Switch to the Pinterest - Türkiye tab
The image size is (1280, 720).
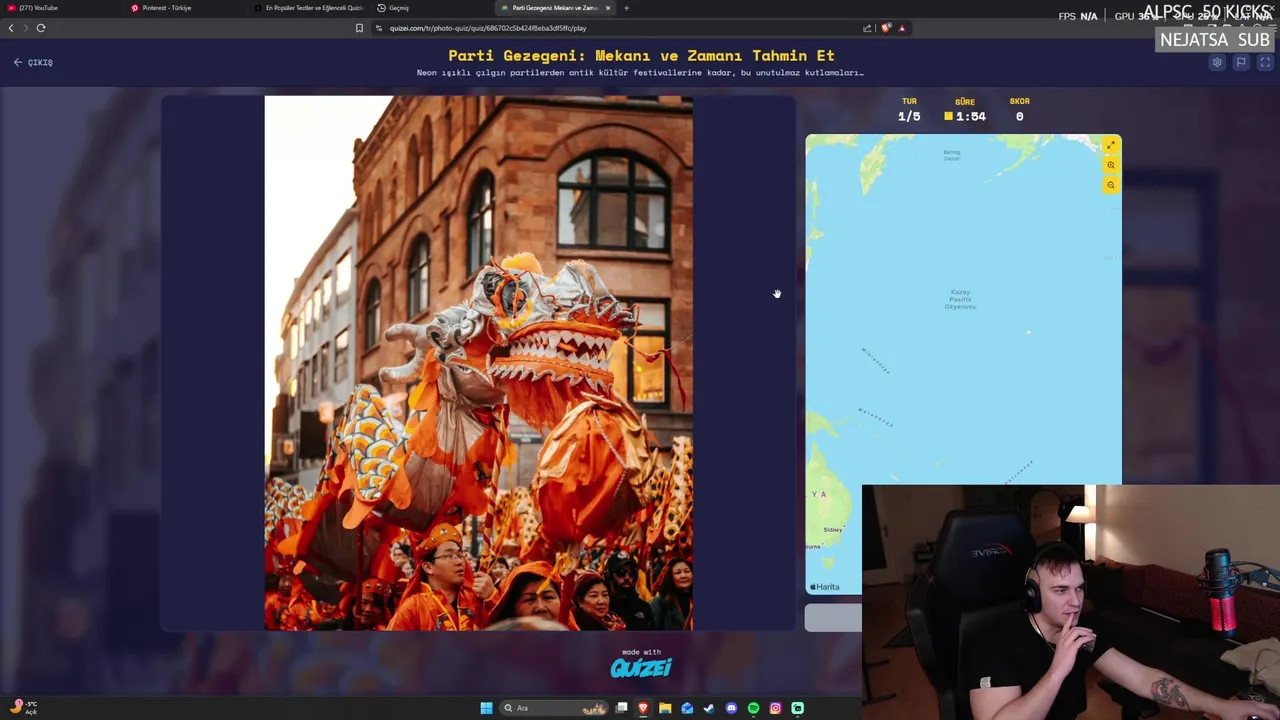(x=185, y=8)
